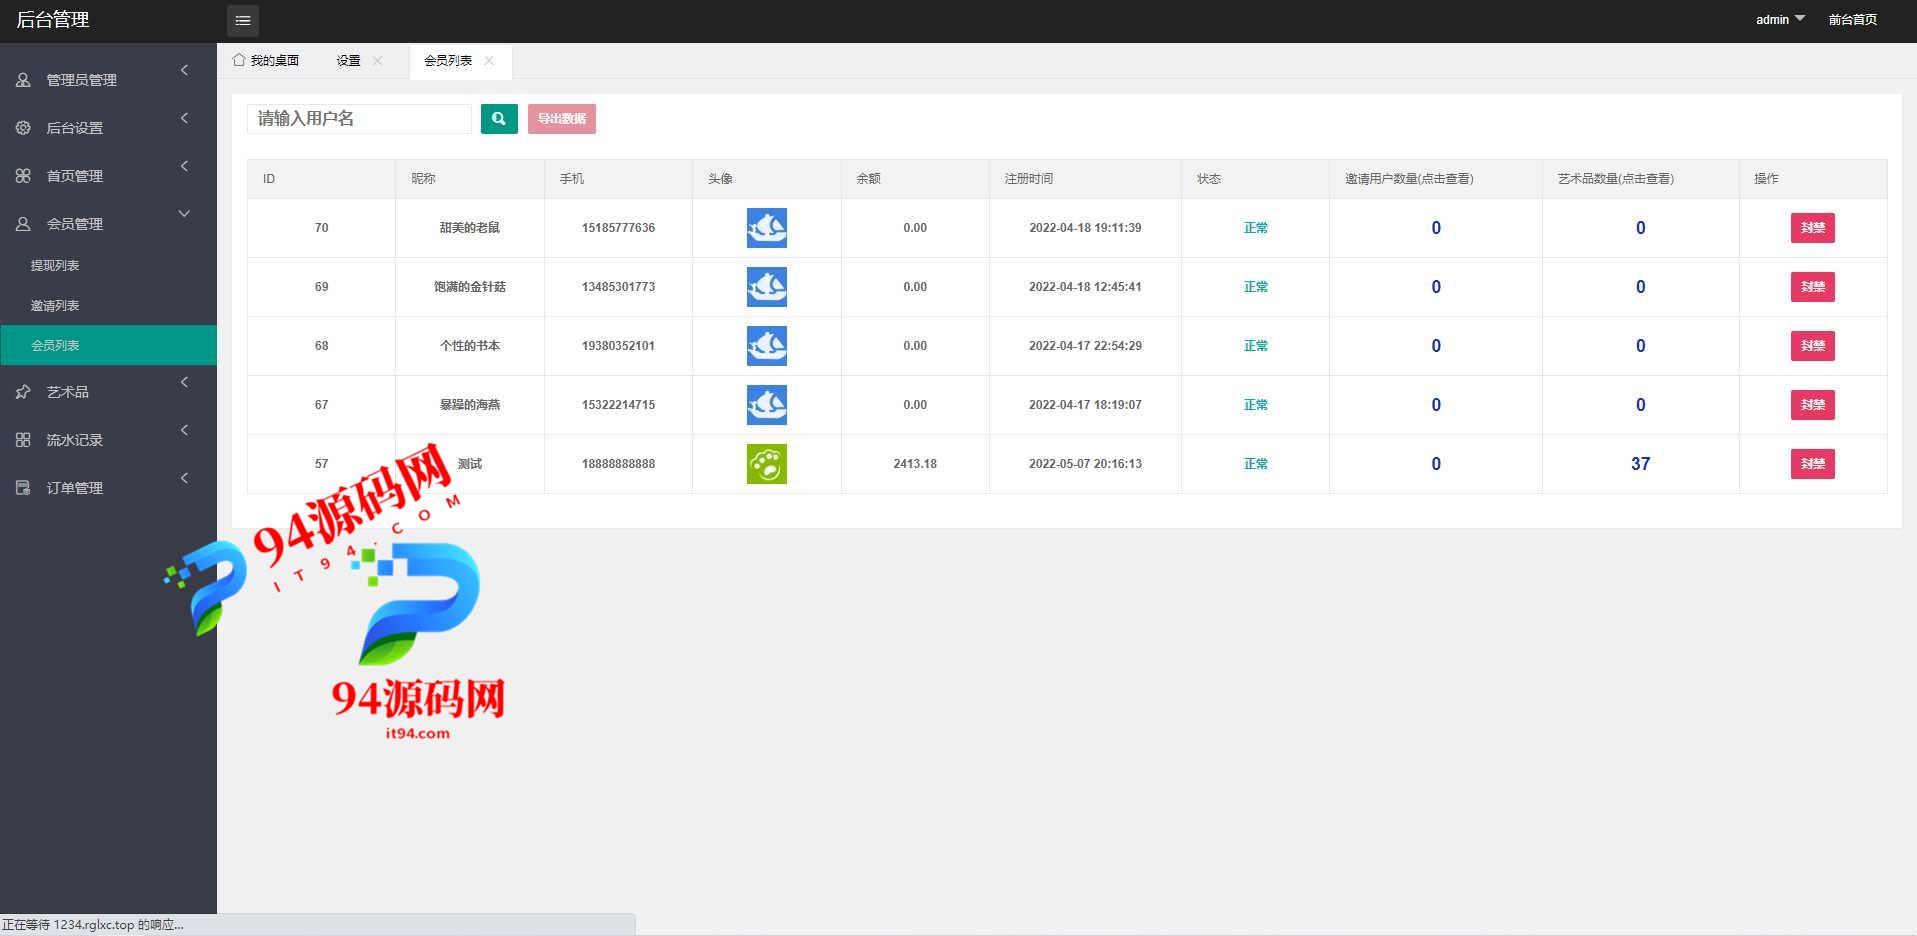
Task: Expand the 流水记录 menu chevron
Action: pos(185,430)
